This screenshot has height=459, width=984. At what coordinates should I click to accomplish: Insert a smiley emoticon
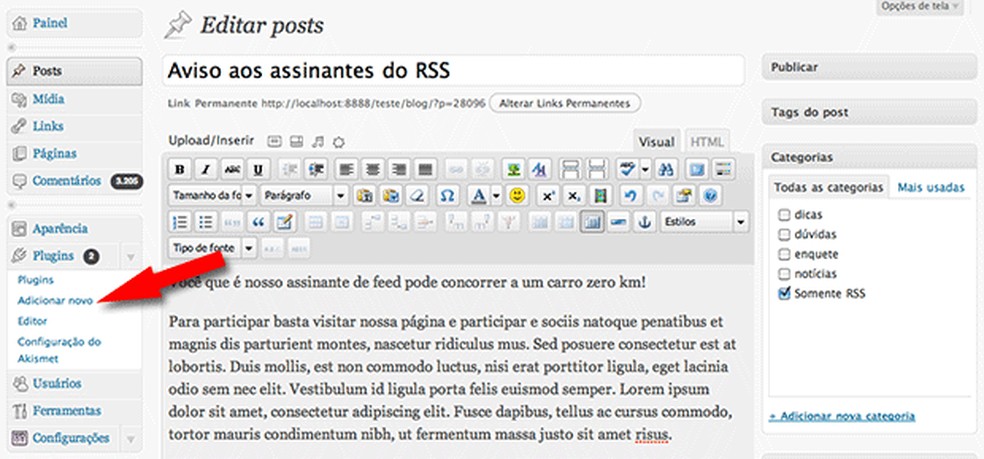tap(516, 196)
